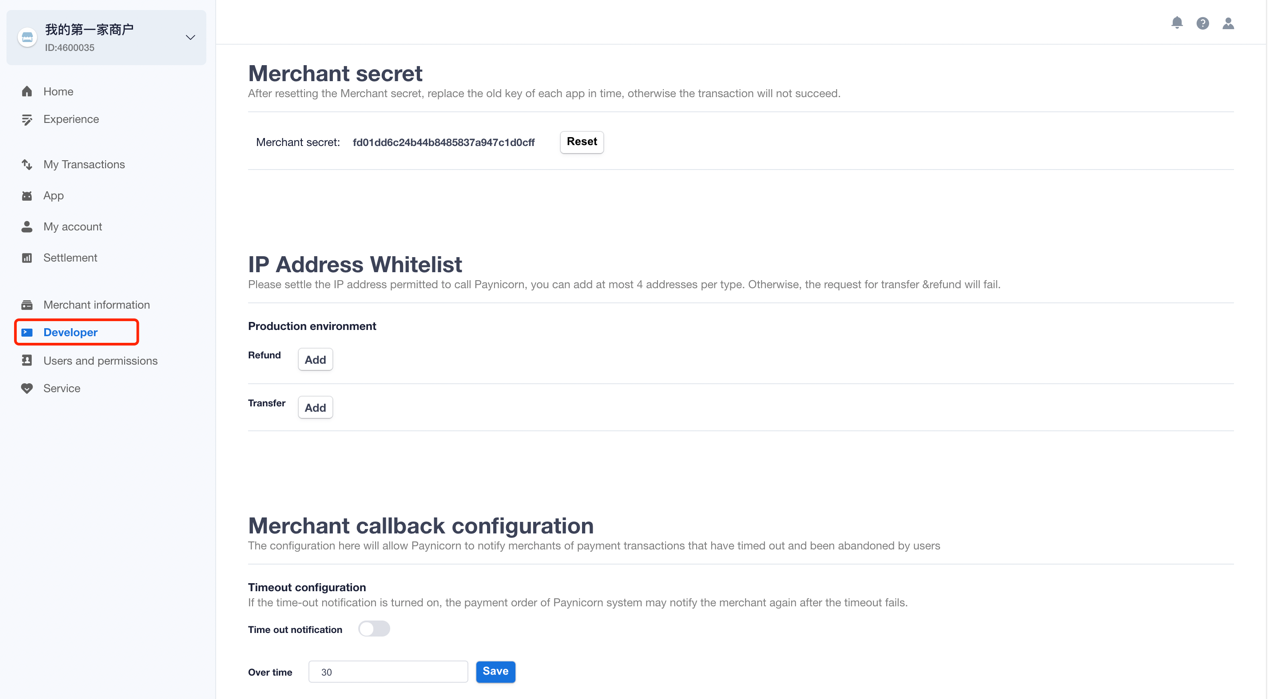The height and width of the screenshot is (699, 1268).
Task: Save the Over time setting
Action: [495, 672]
